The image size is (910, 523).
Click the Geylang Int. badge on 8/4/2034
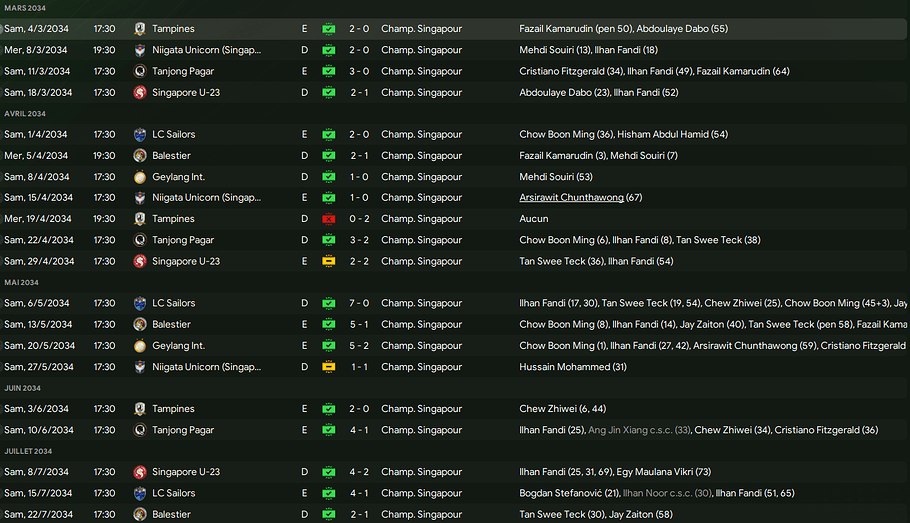click(140, 177)
